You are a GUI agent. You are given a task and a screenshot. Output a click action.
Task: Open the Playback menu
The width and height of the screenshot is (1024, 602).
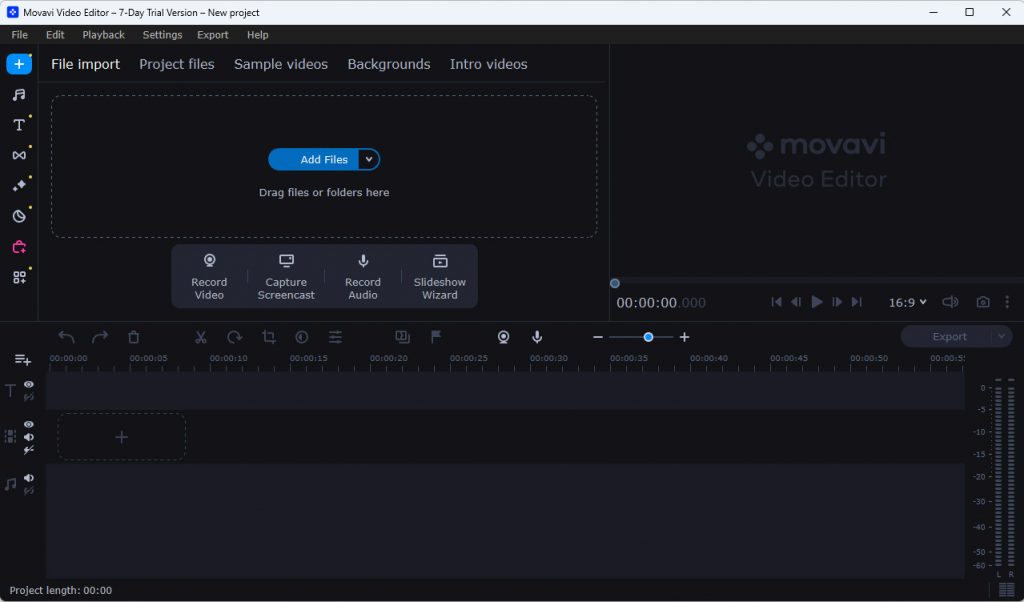coord(103,35)
